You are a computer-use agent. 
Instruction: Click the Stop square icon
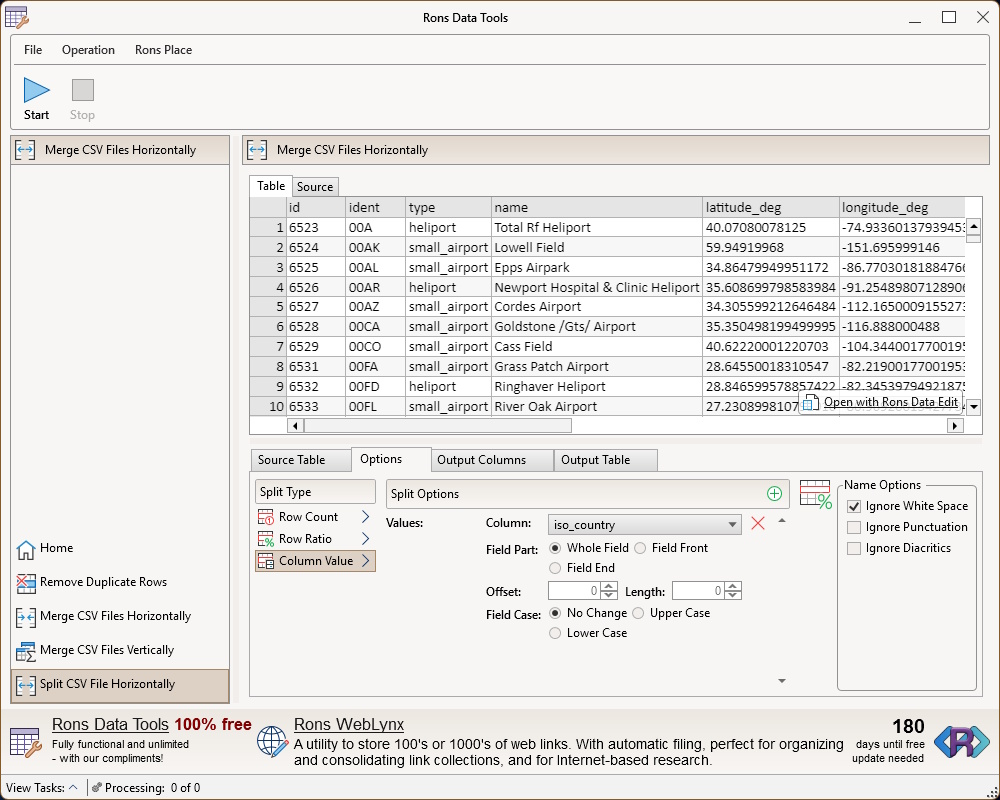click(83, 90)
